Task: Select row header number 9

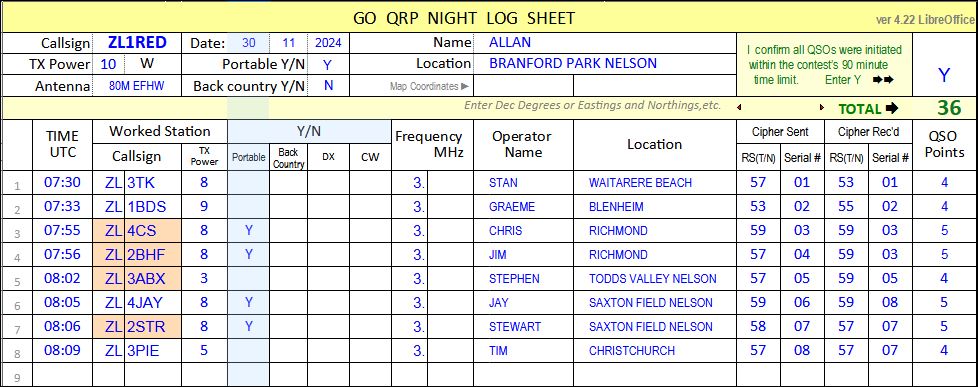Action: (x=17, y=377)
